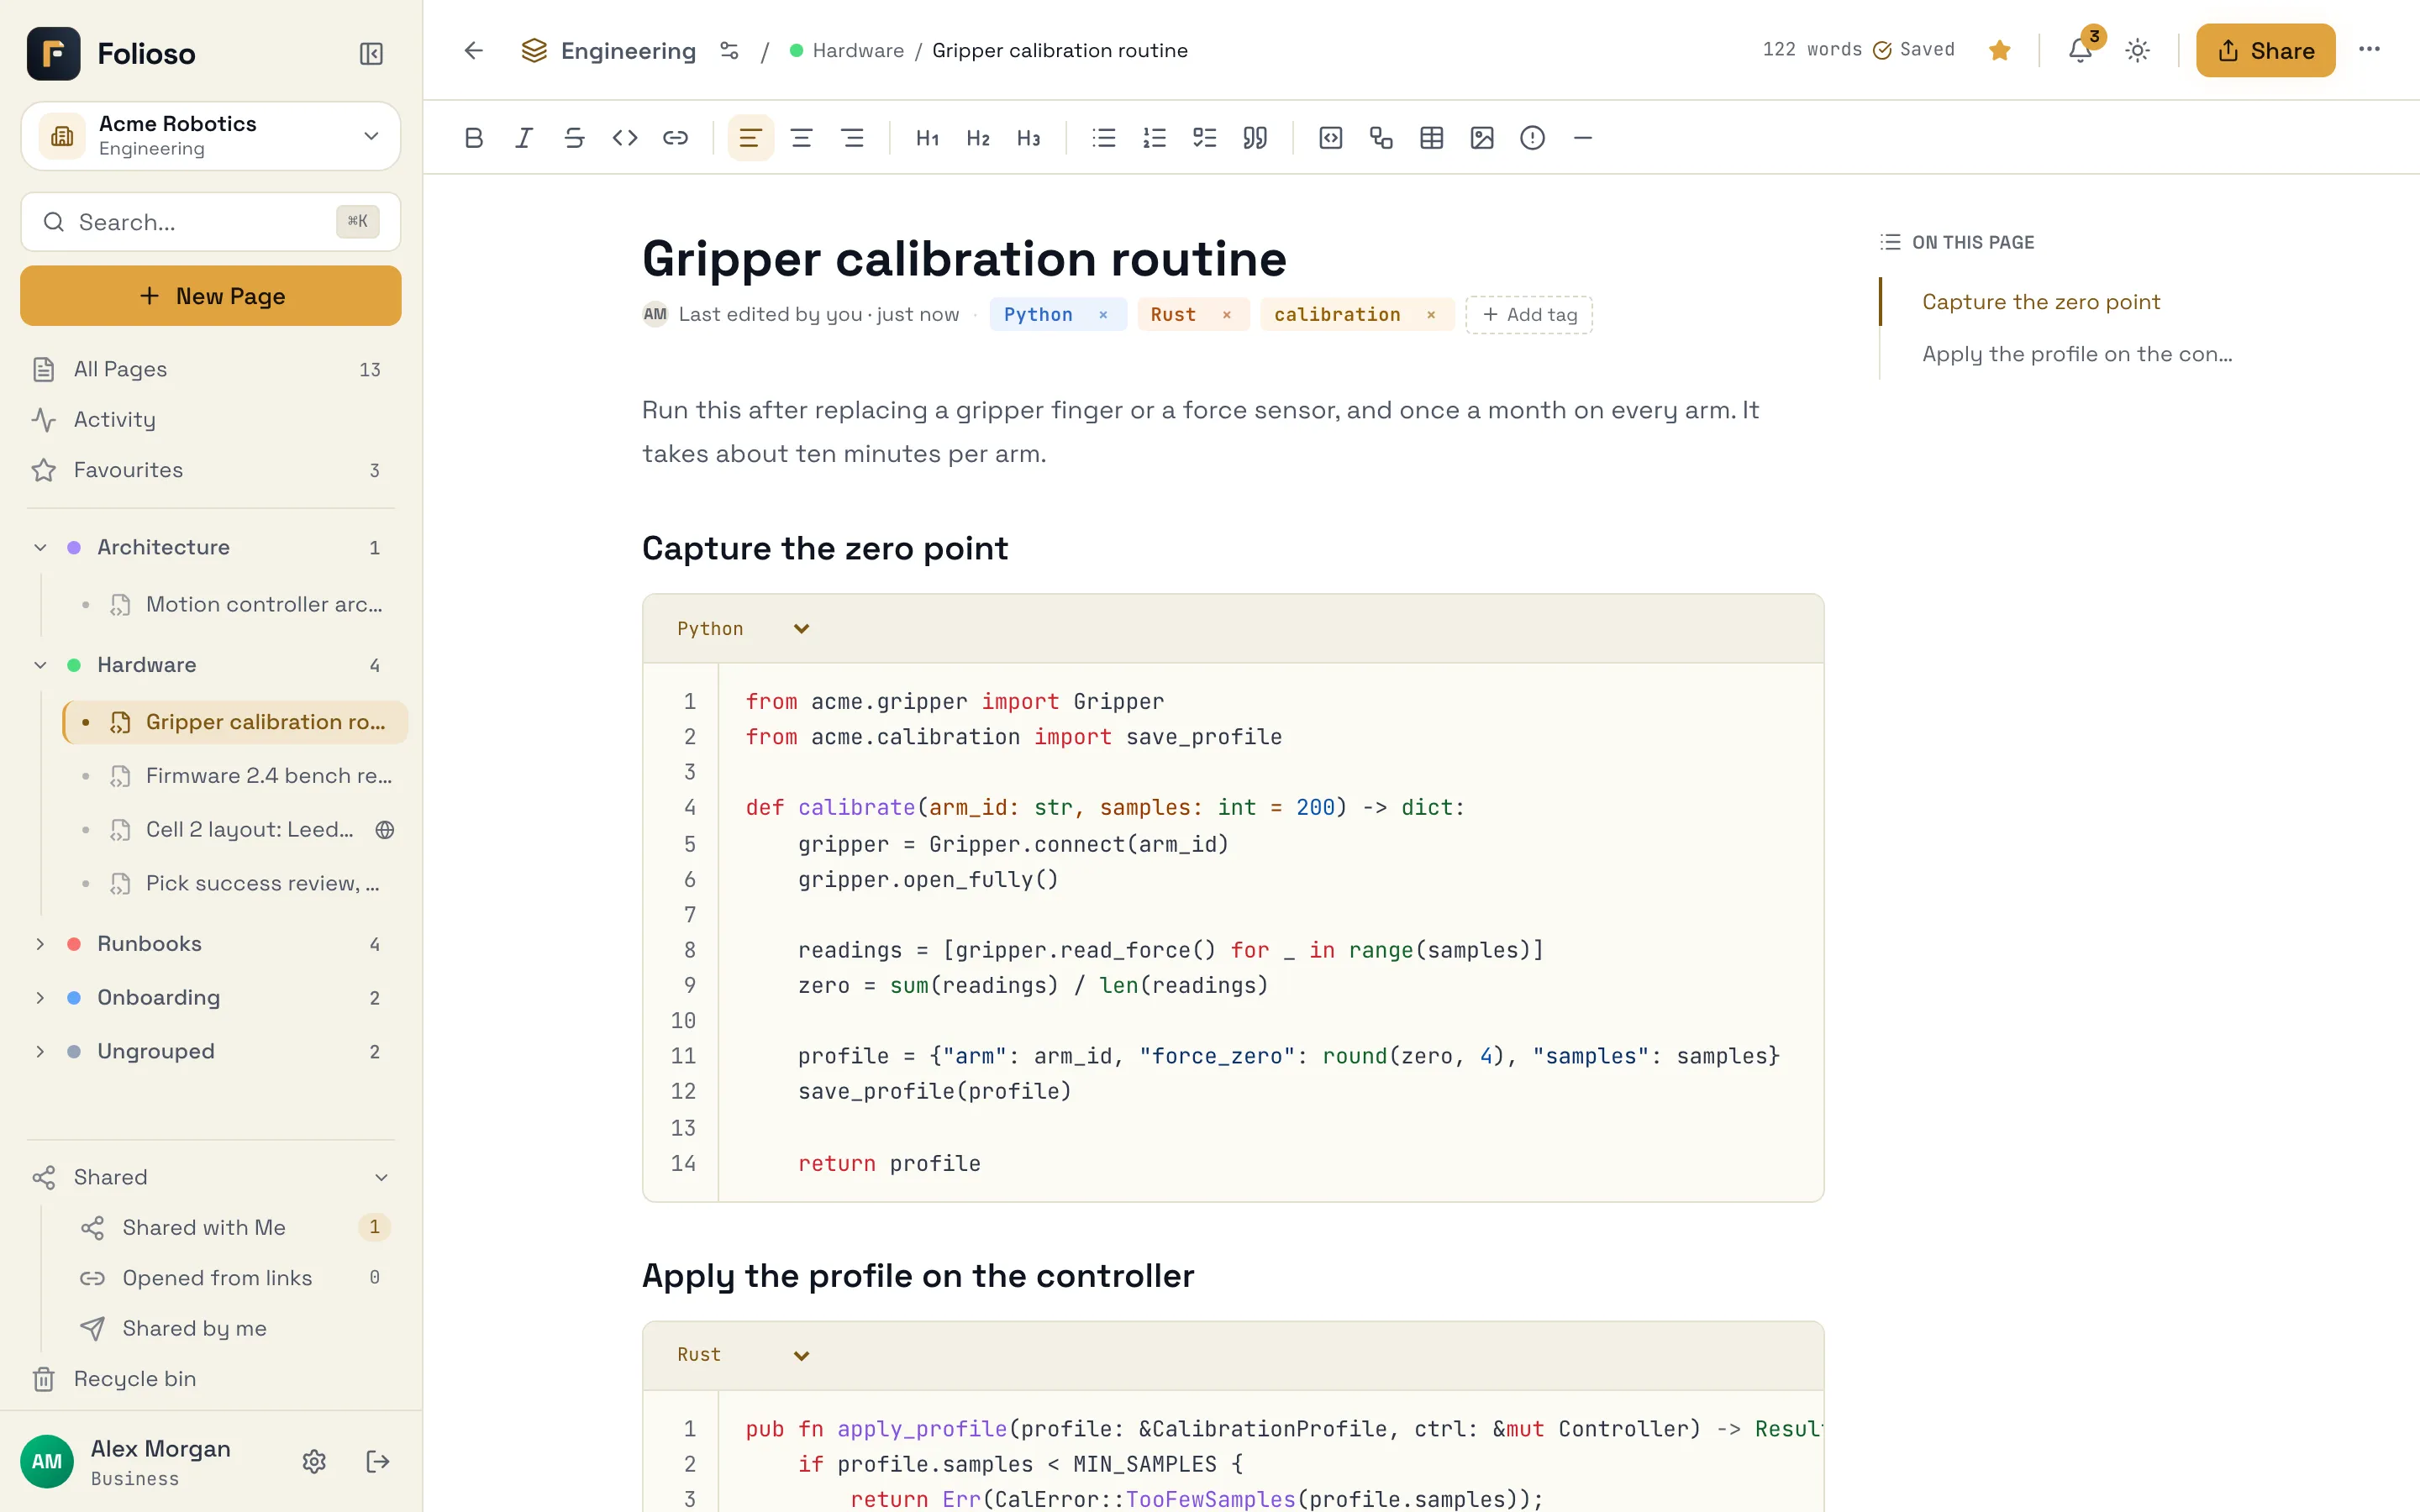Open Activity view

pos(210,419)
